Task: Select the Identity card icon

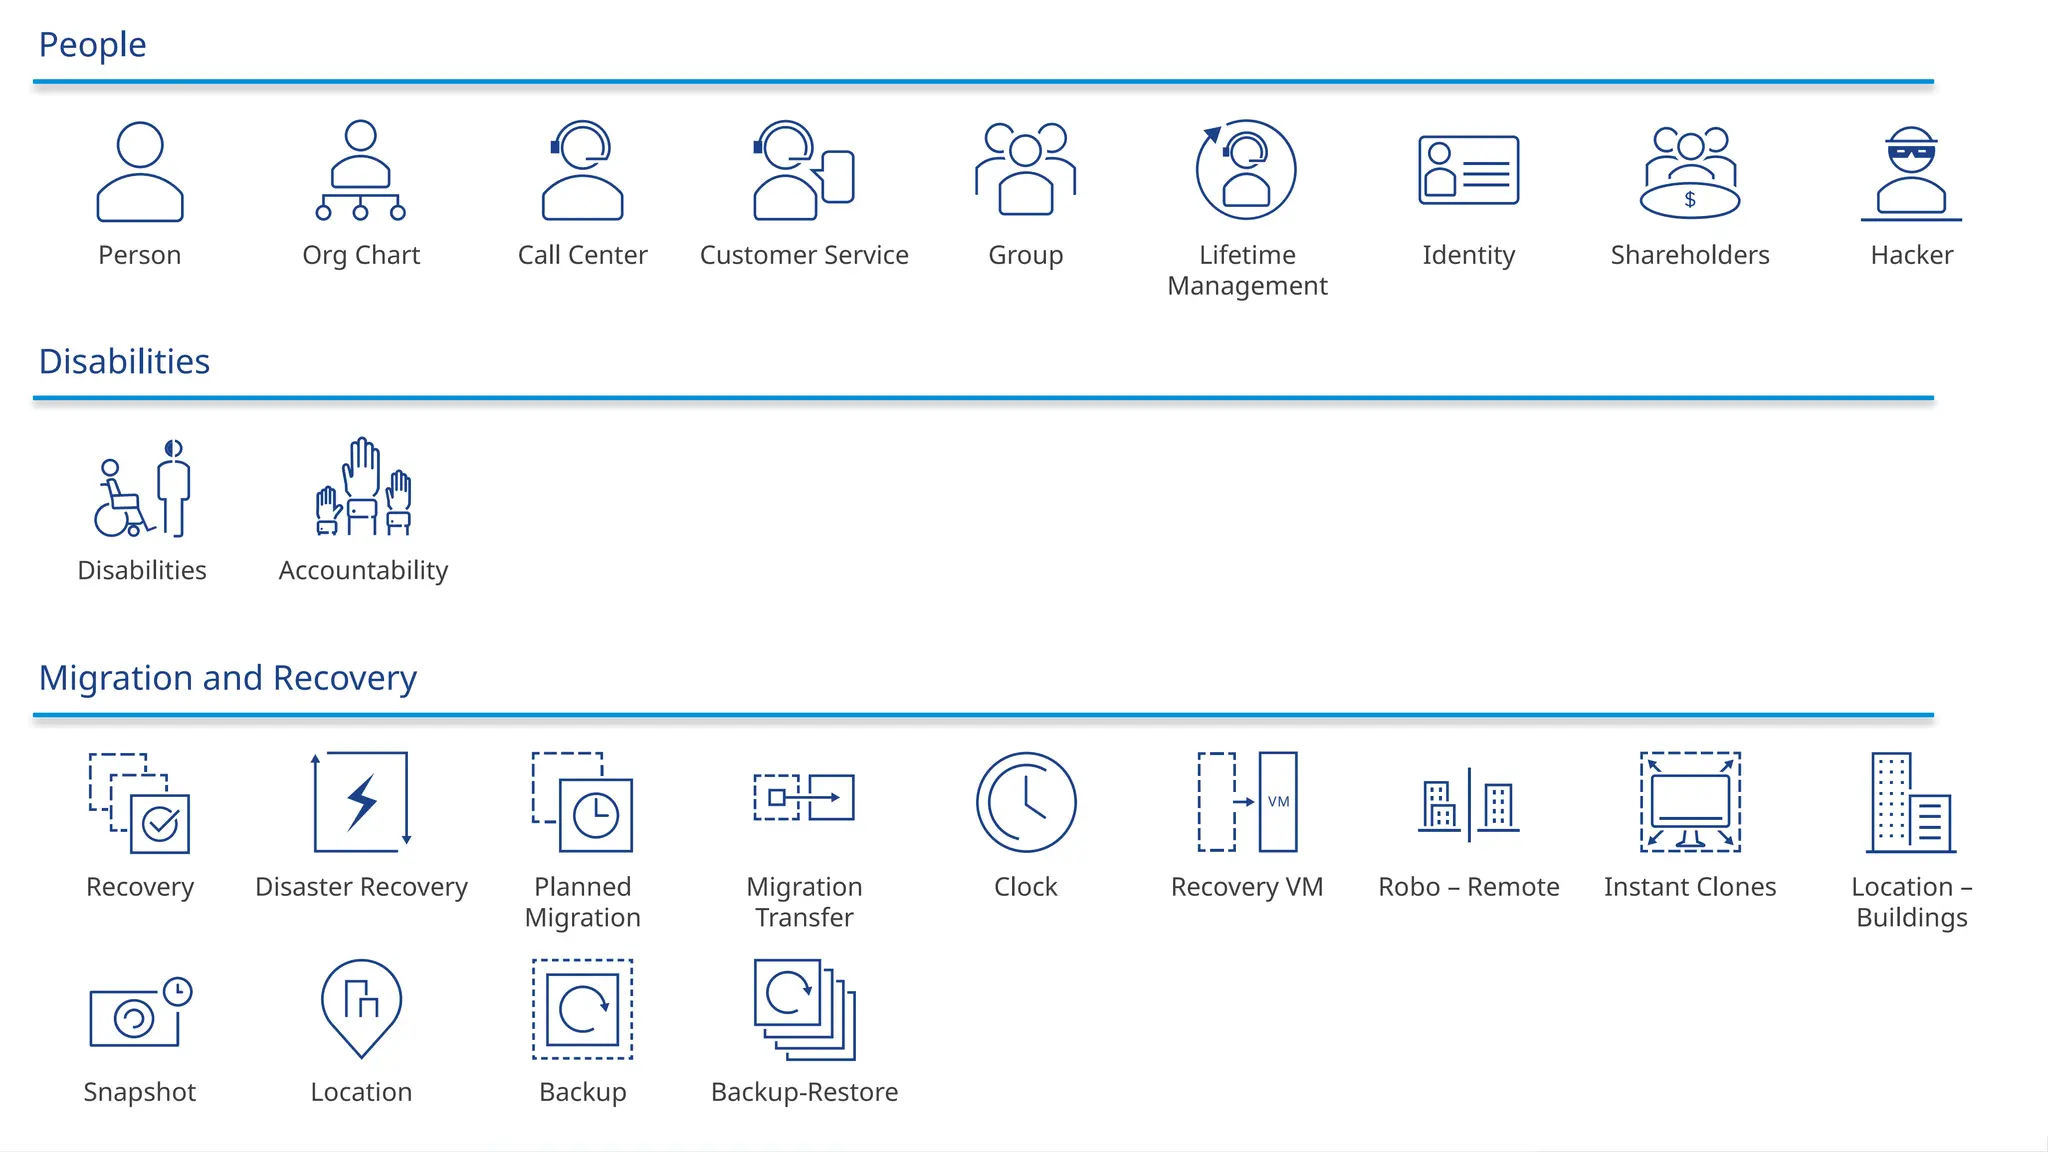Action: tap(1469, 170)
